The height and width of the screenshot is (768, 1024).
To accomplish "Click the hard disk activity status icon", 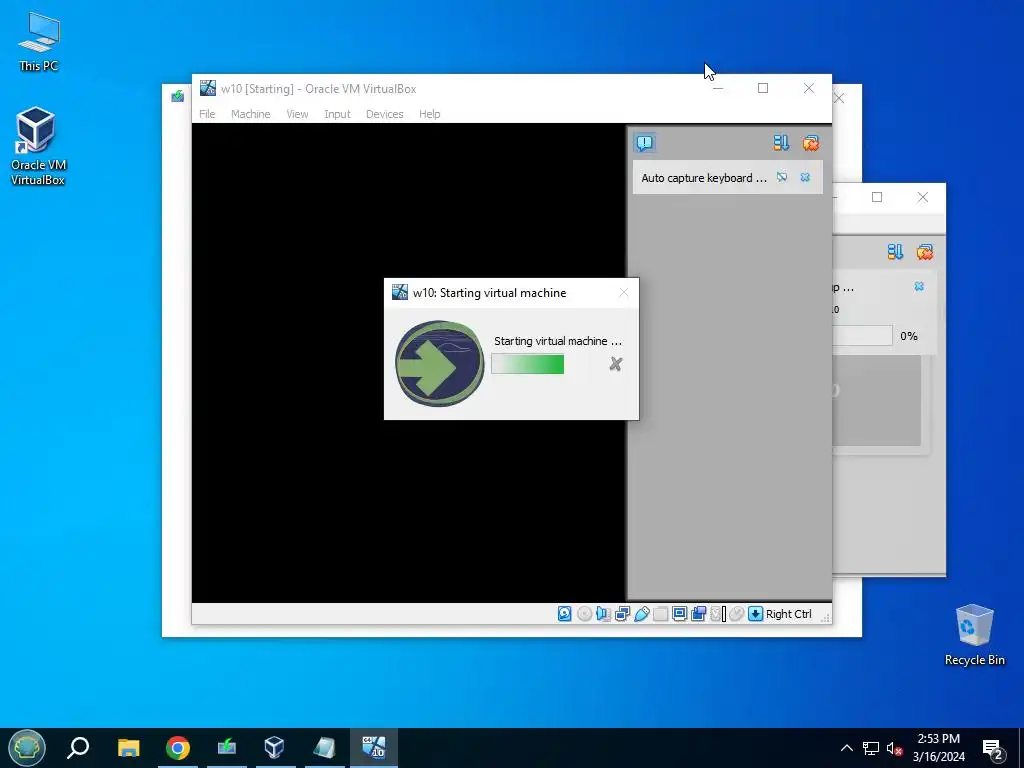I will click(564, 614).
